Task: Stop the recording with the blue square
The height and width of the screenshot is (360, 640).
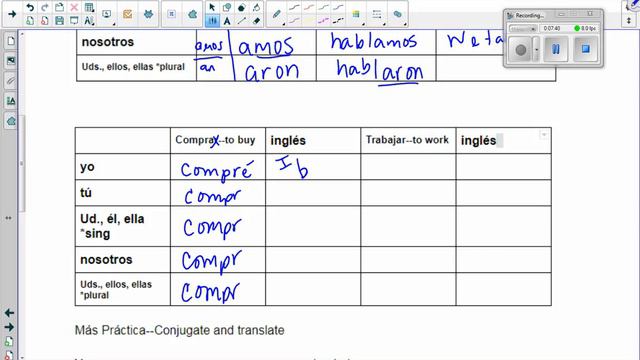Action: tap(585, 49)
